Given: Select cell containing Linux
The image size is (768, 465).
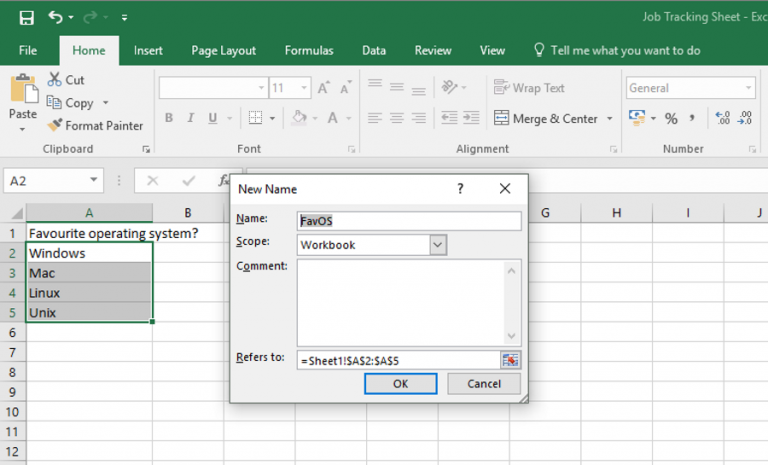Looking at the screenshot, I should 89,293.
